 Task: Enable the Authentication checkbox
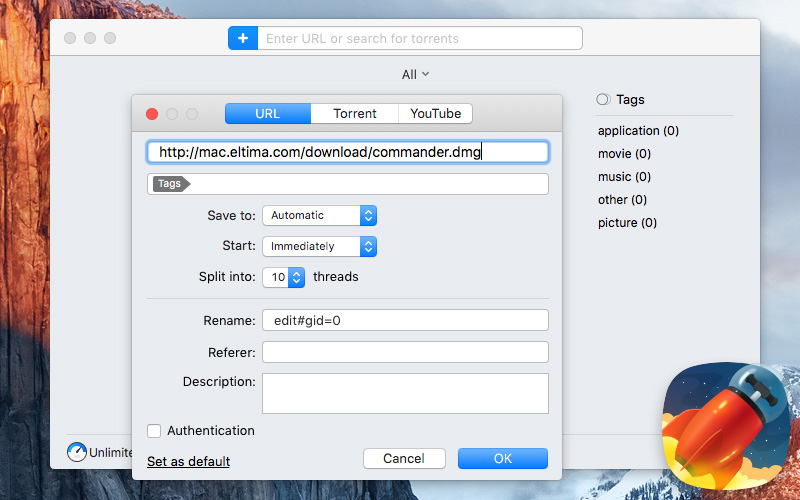[154, 431]
